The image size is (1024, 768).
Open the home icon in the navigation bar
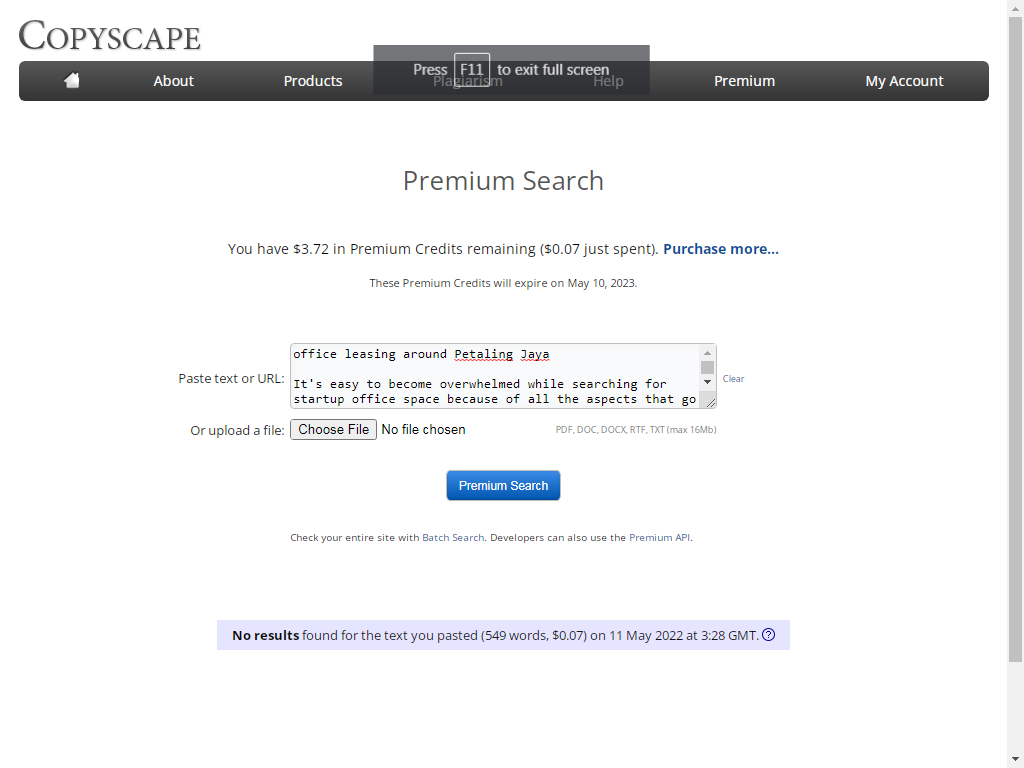click(72, 80)
